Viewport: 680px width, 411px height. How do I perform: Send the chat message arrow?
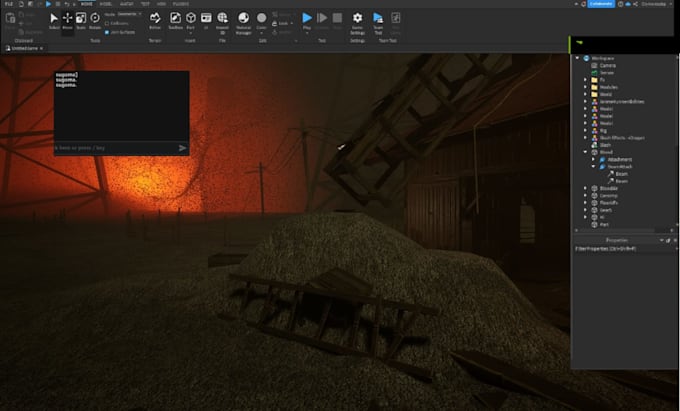click(x=183, y=148)
